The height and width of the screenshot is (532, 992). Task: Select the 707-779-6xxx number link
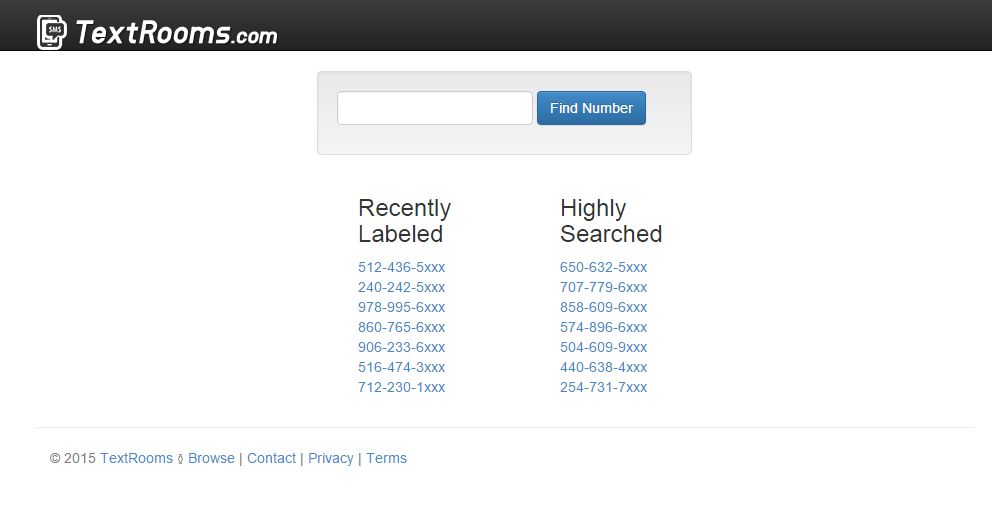(x=603, y=287)
